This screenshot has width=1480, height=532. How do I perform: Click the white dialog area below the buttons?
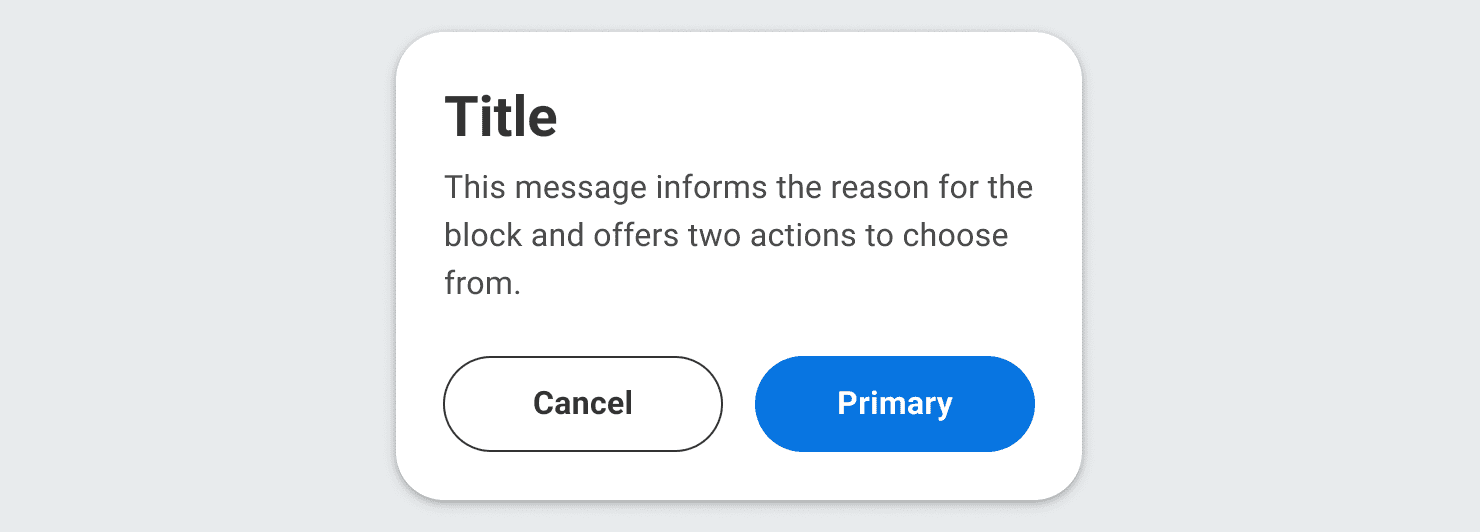(x=739, y=476)
